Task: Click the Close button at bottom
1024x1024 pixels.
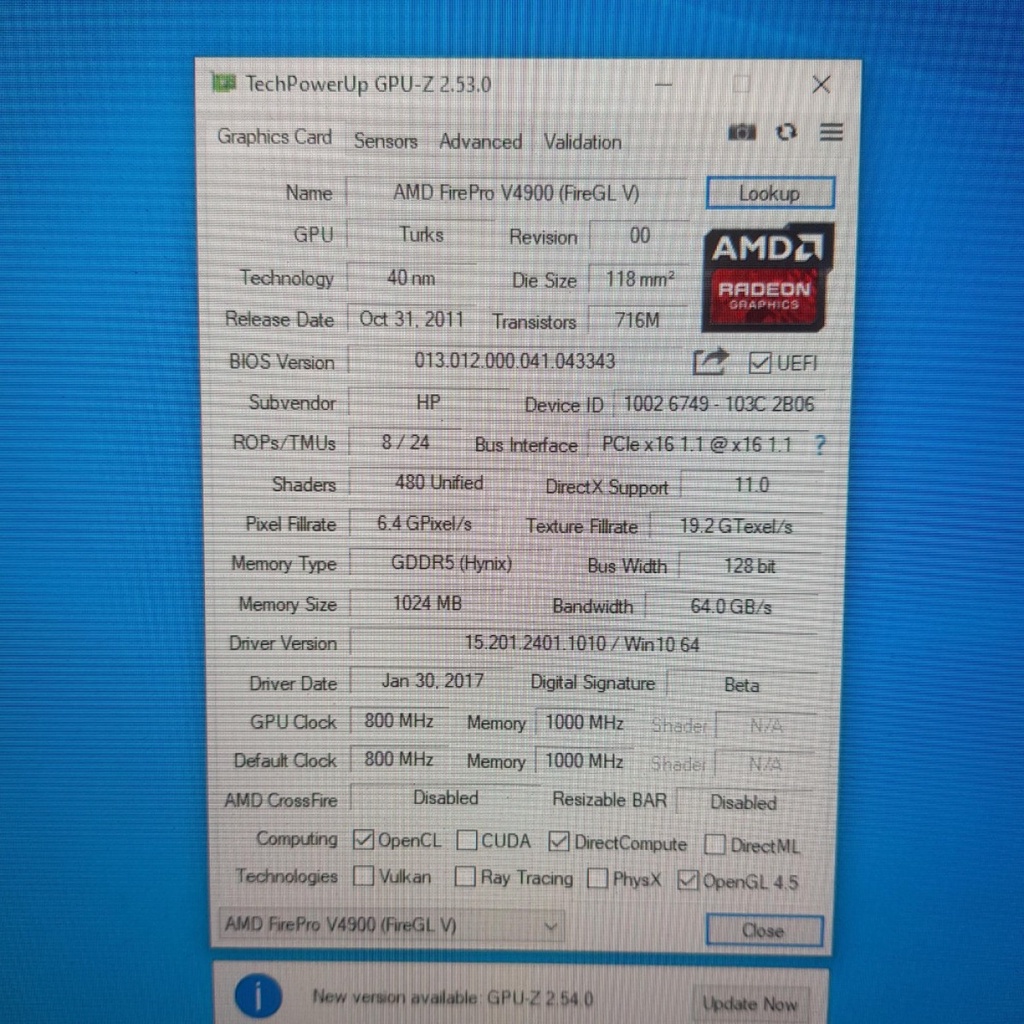Action: tap(764, 930)
